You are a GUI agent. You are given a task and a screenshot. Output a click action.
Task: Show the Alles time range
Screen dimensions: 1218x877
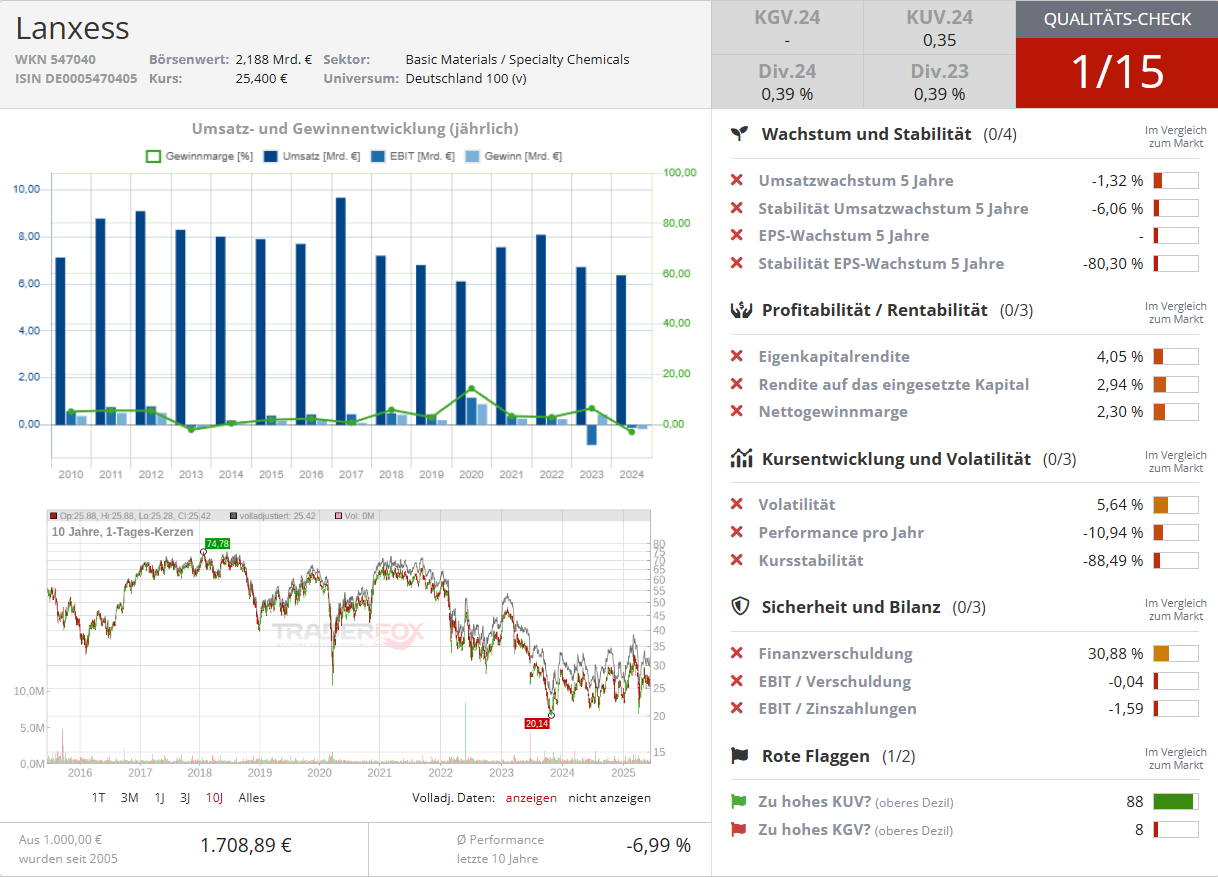tap(252, 798)
